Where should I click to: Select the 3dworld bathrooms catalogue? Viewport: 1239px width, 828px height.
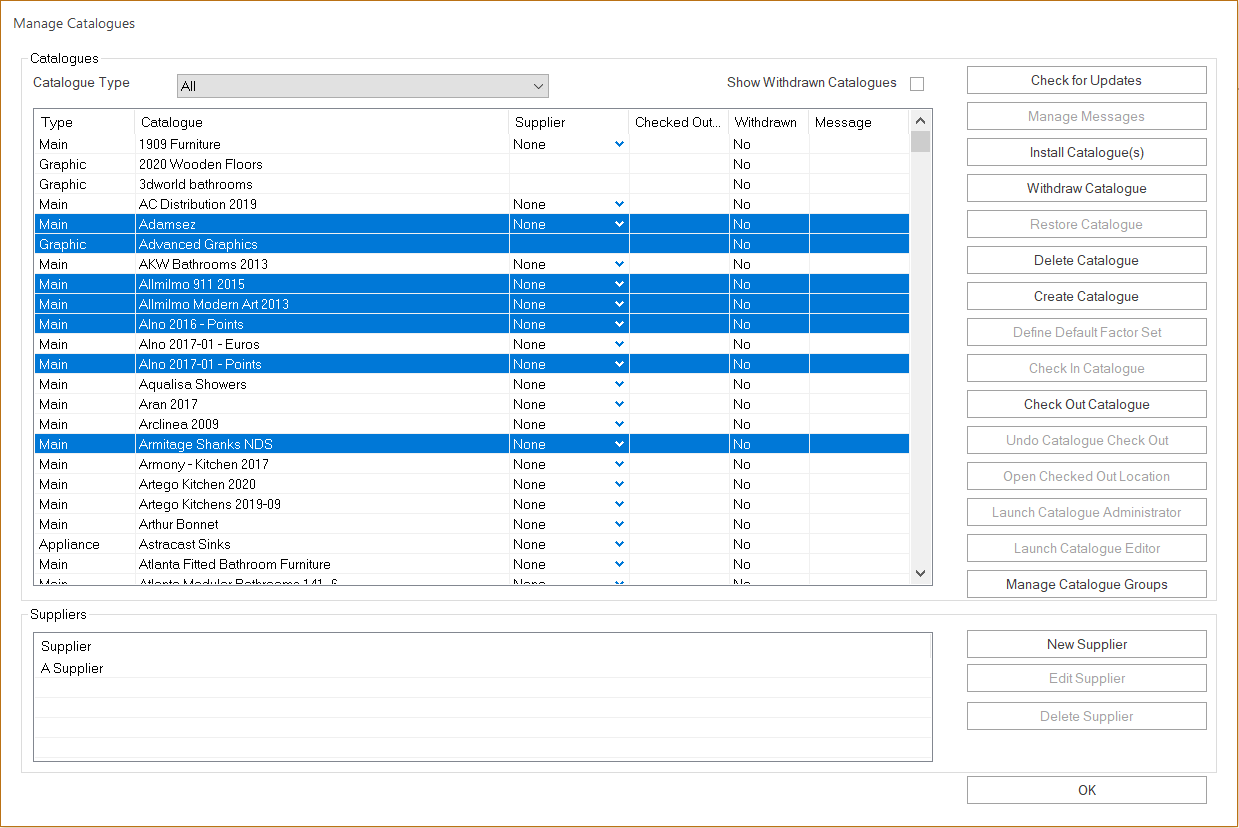(472, 184)
